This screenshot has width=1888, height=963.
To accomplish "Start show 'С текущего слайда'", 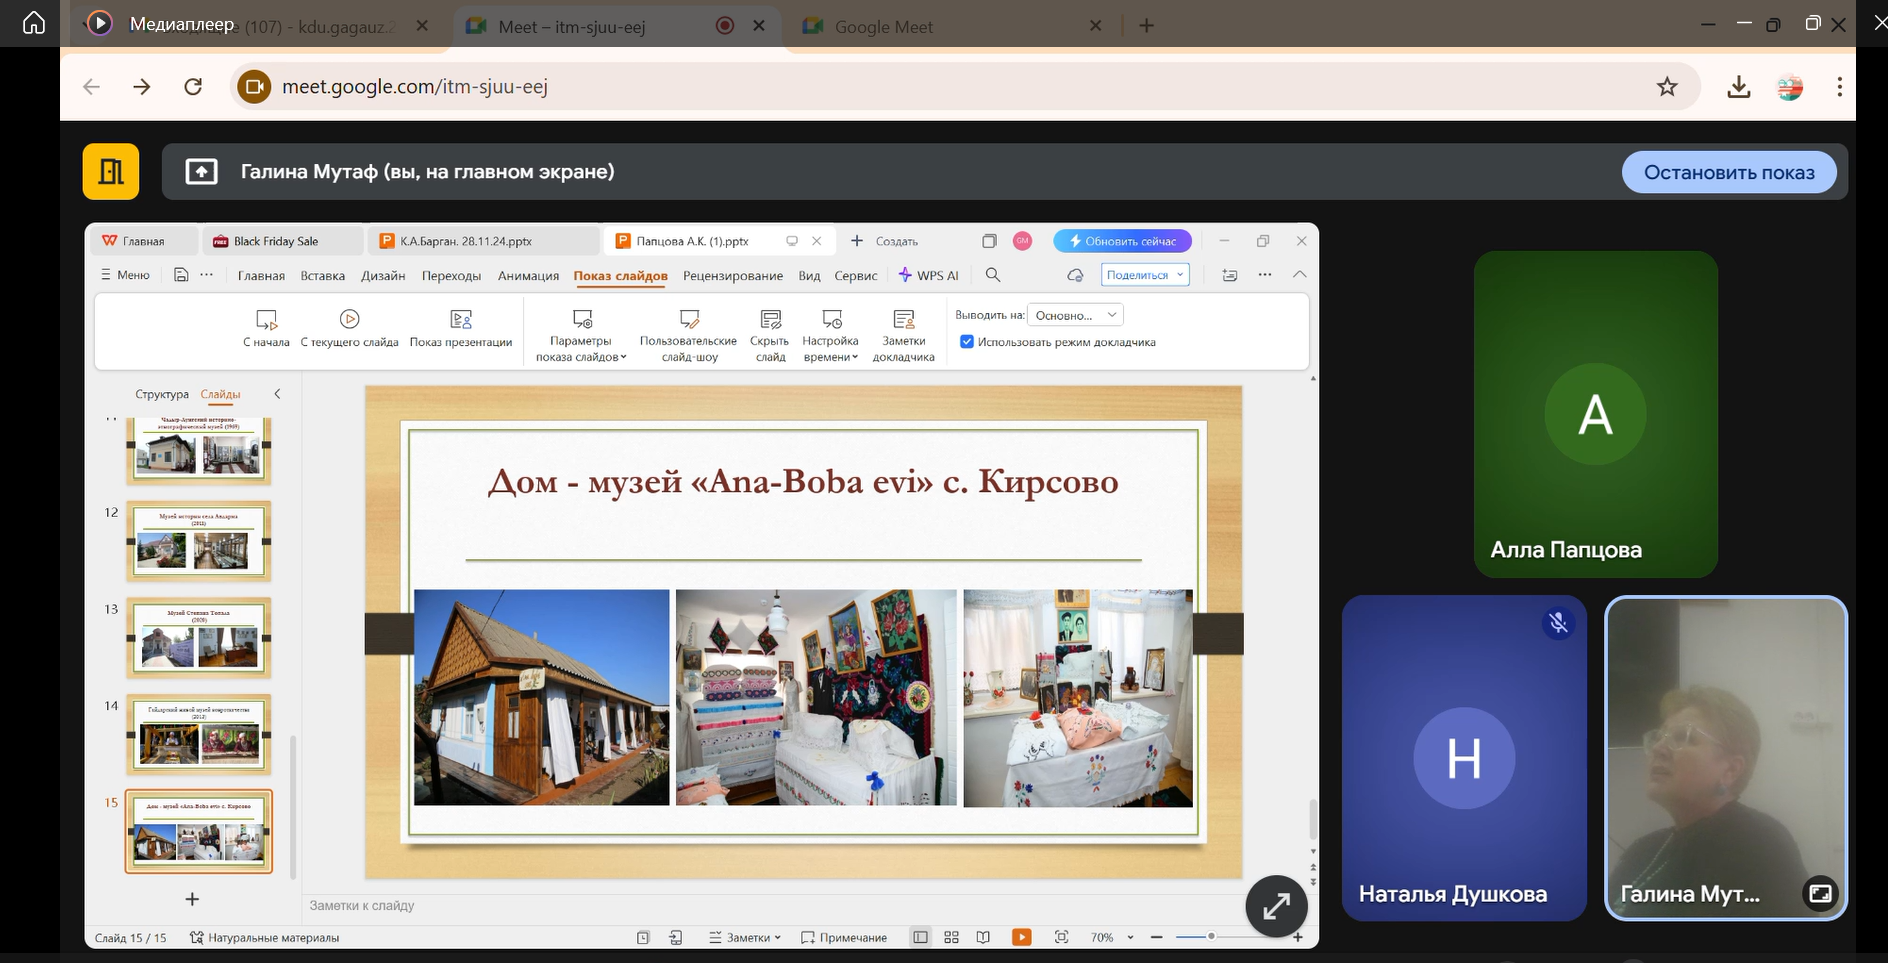I will pyautogui.click(x=349, y=320).
